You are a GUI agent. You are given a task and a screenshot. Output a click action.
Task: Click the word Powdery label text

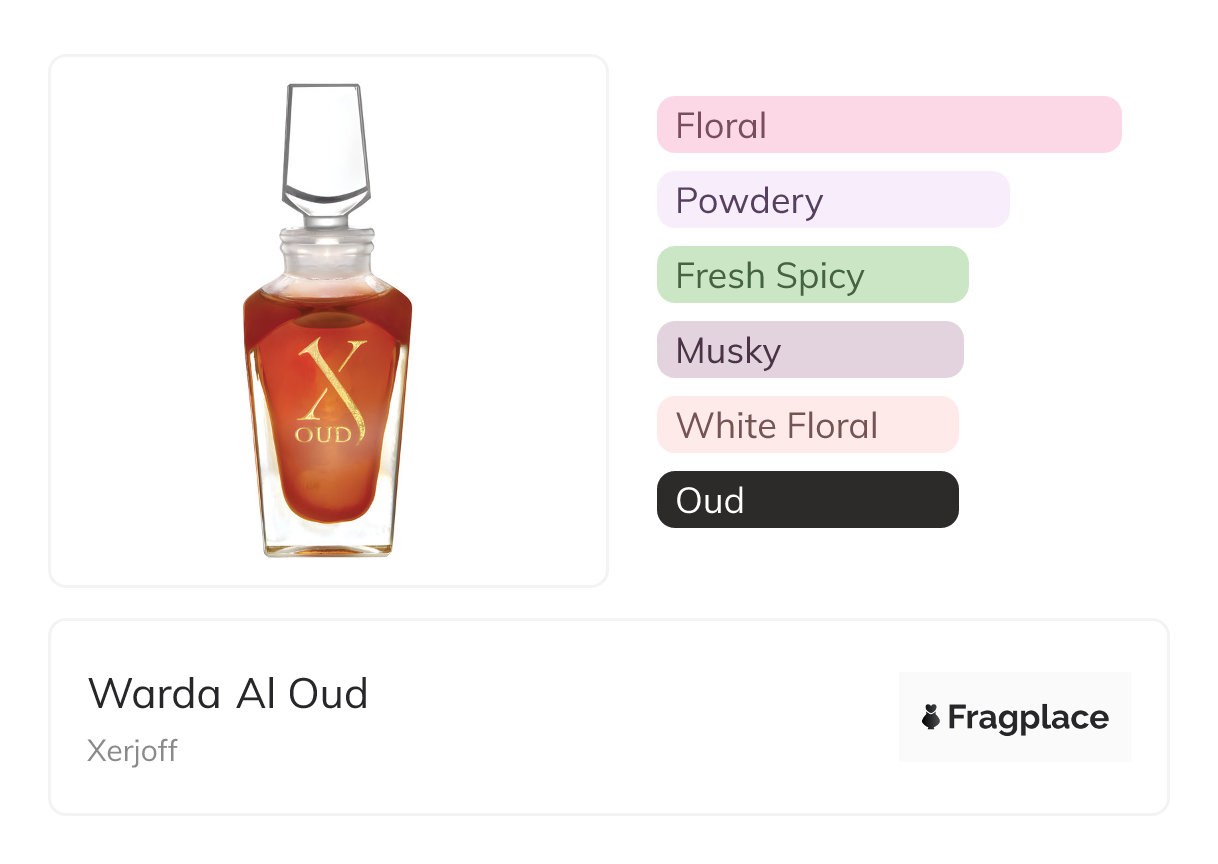tap(749, 200)
